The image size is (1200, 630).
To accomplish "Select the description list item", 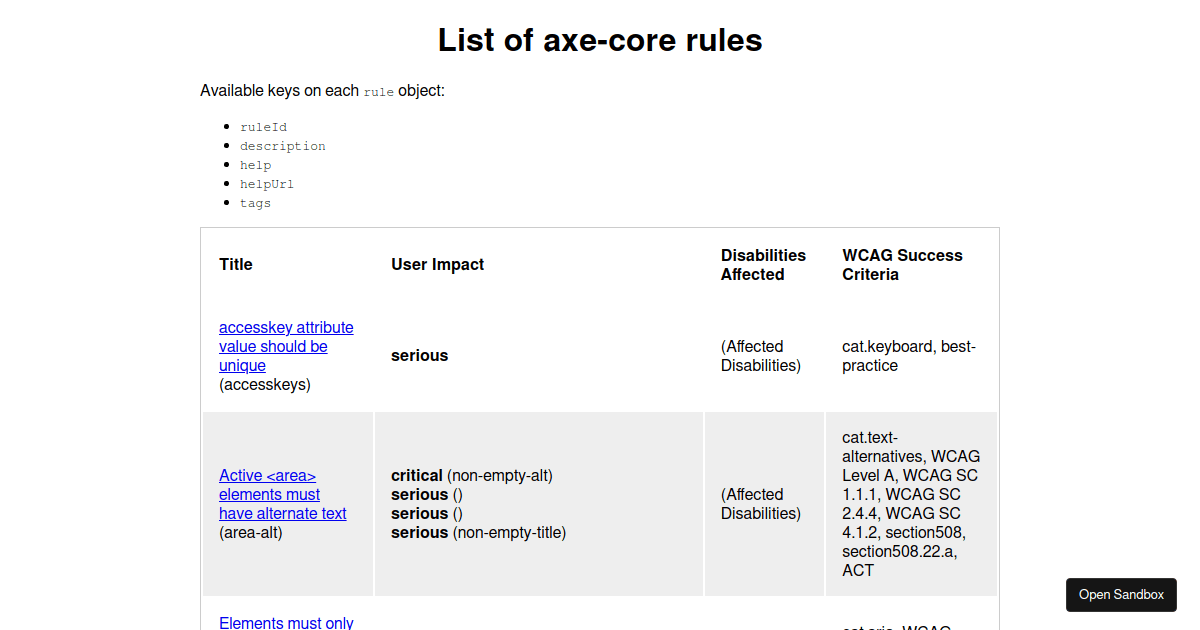I will click(x=282, y=146).
